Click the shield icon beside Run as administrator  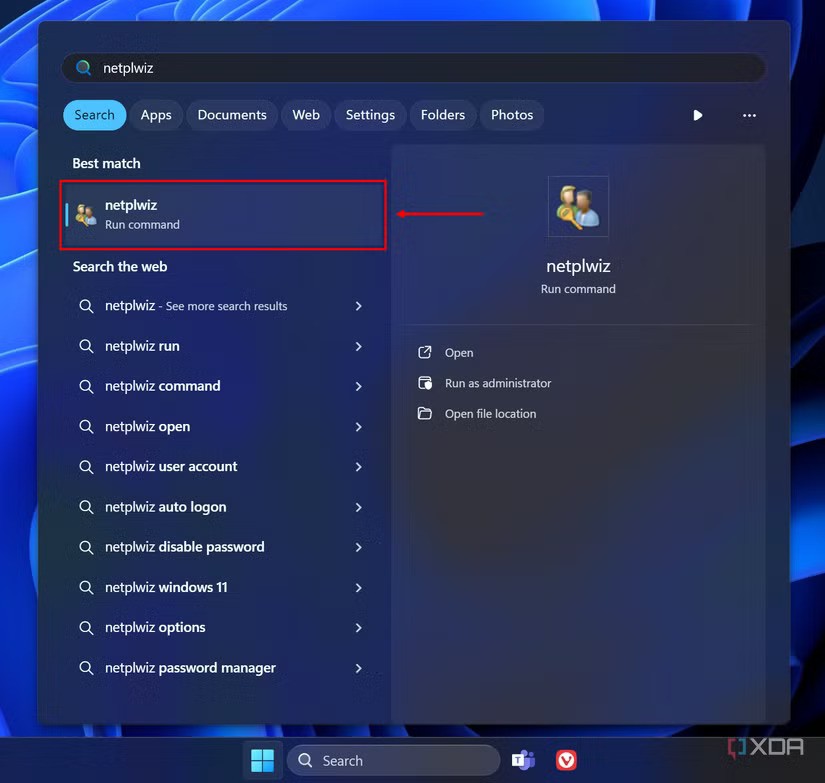click(424, 383)
